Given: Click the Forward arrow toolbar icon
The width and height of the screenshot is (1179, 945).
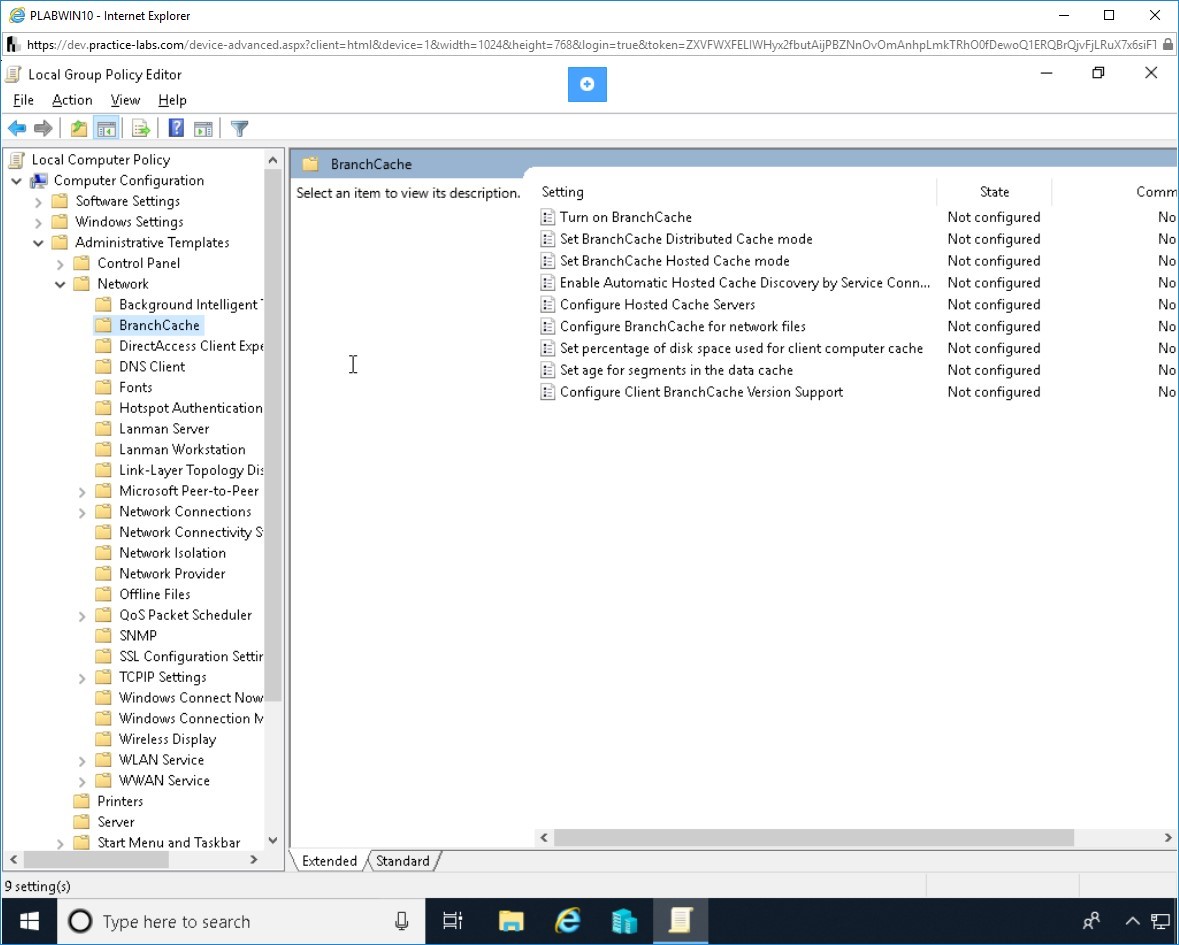Looking at the screenshot, I should (44, 129).
